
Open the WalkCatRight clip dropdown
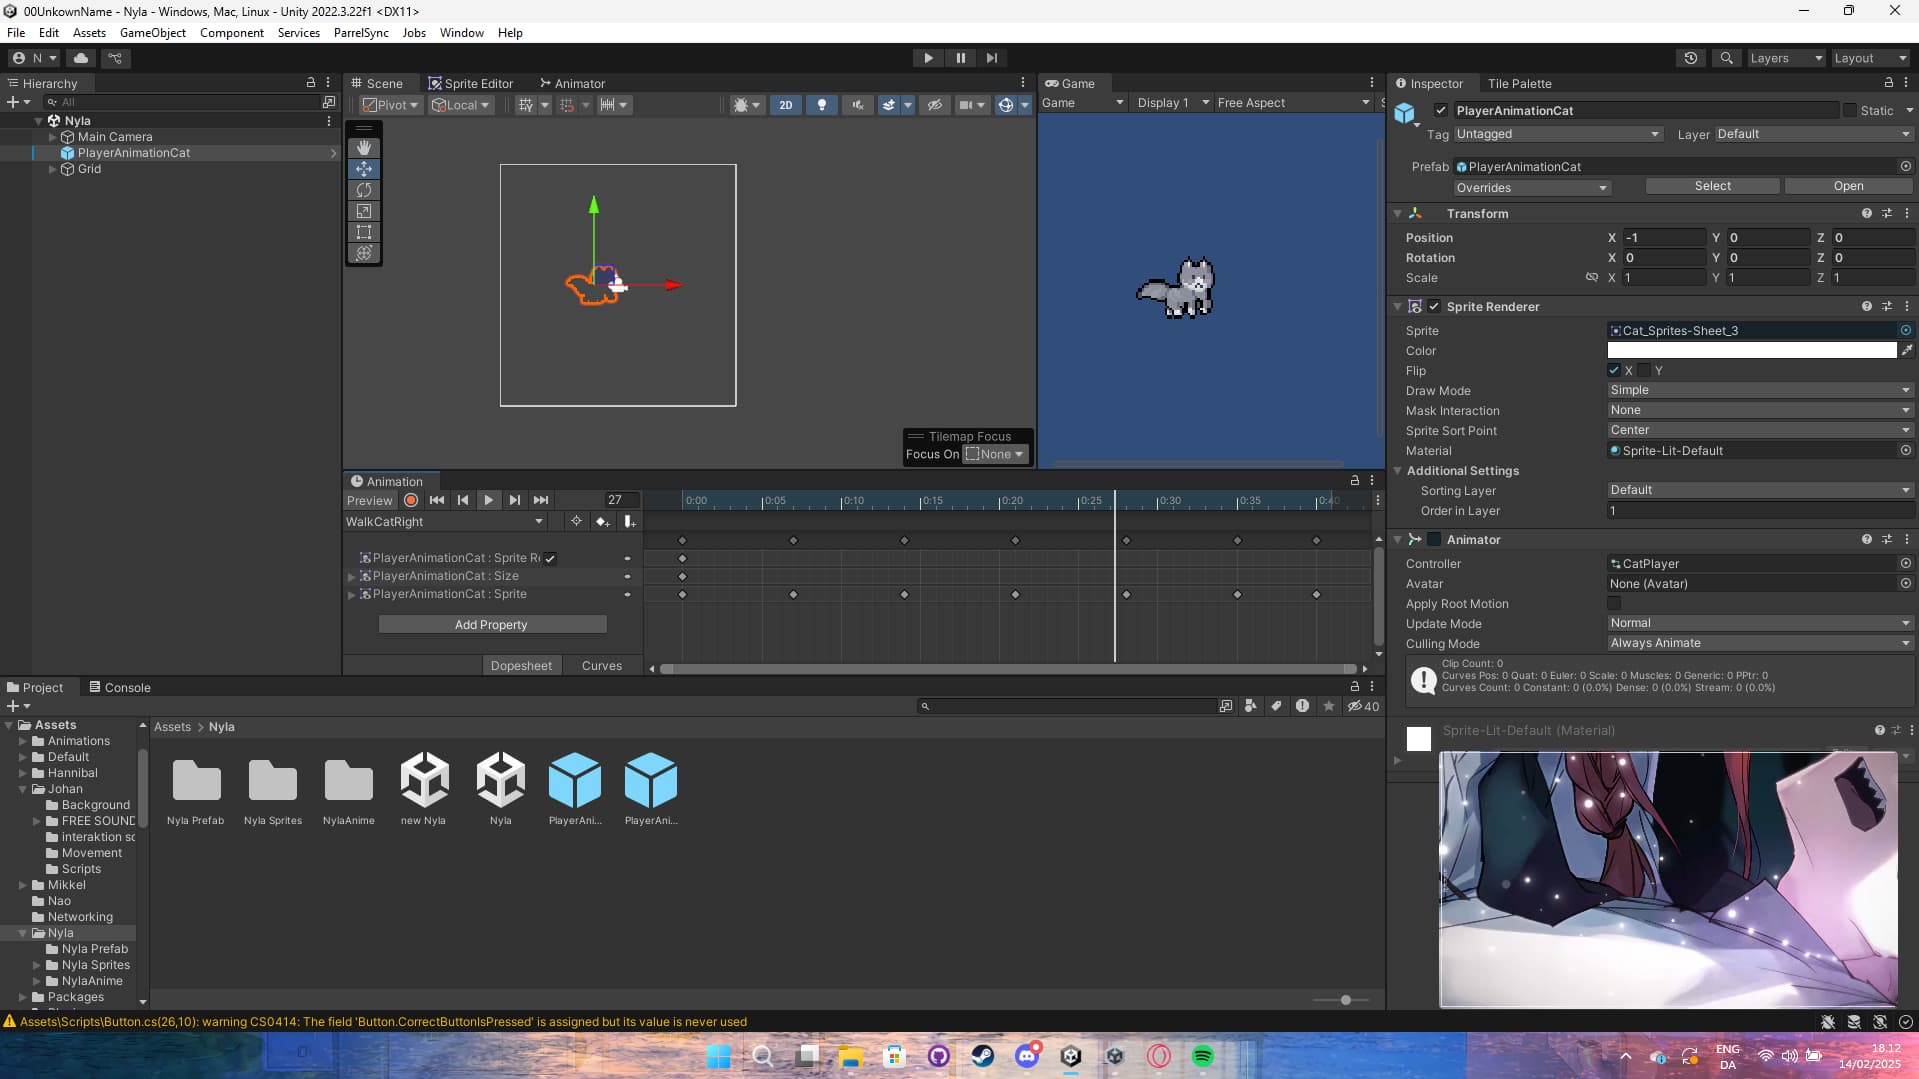[445, 521]
